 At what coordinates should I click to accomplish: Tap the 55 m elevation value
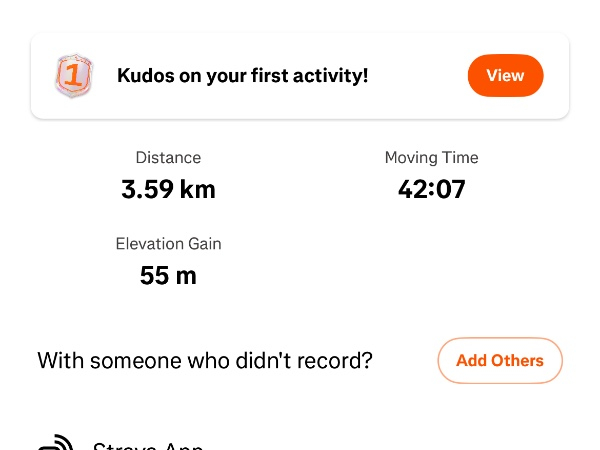pyautogui.click(x=168, y=275)
